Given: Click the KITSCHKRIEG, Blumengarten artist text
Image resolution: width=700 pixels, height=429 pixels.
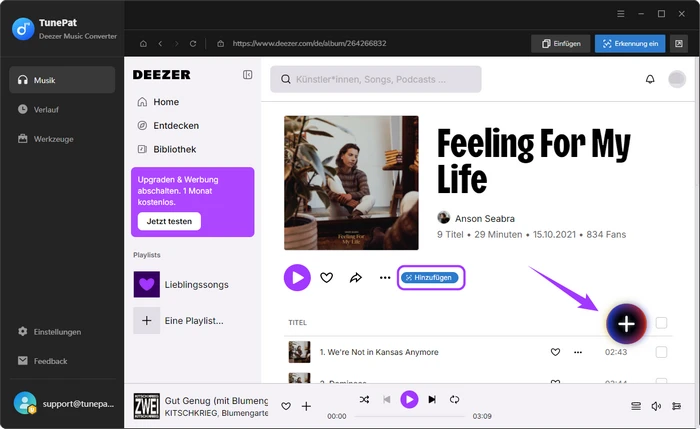Looking at the screenshot, I should 217,413.
